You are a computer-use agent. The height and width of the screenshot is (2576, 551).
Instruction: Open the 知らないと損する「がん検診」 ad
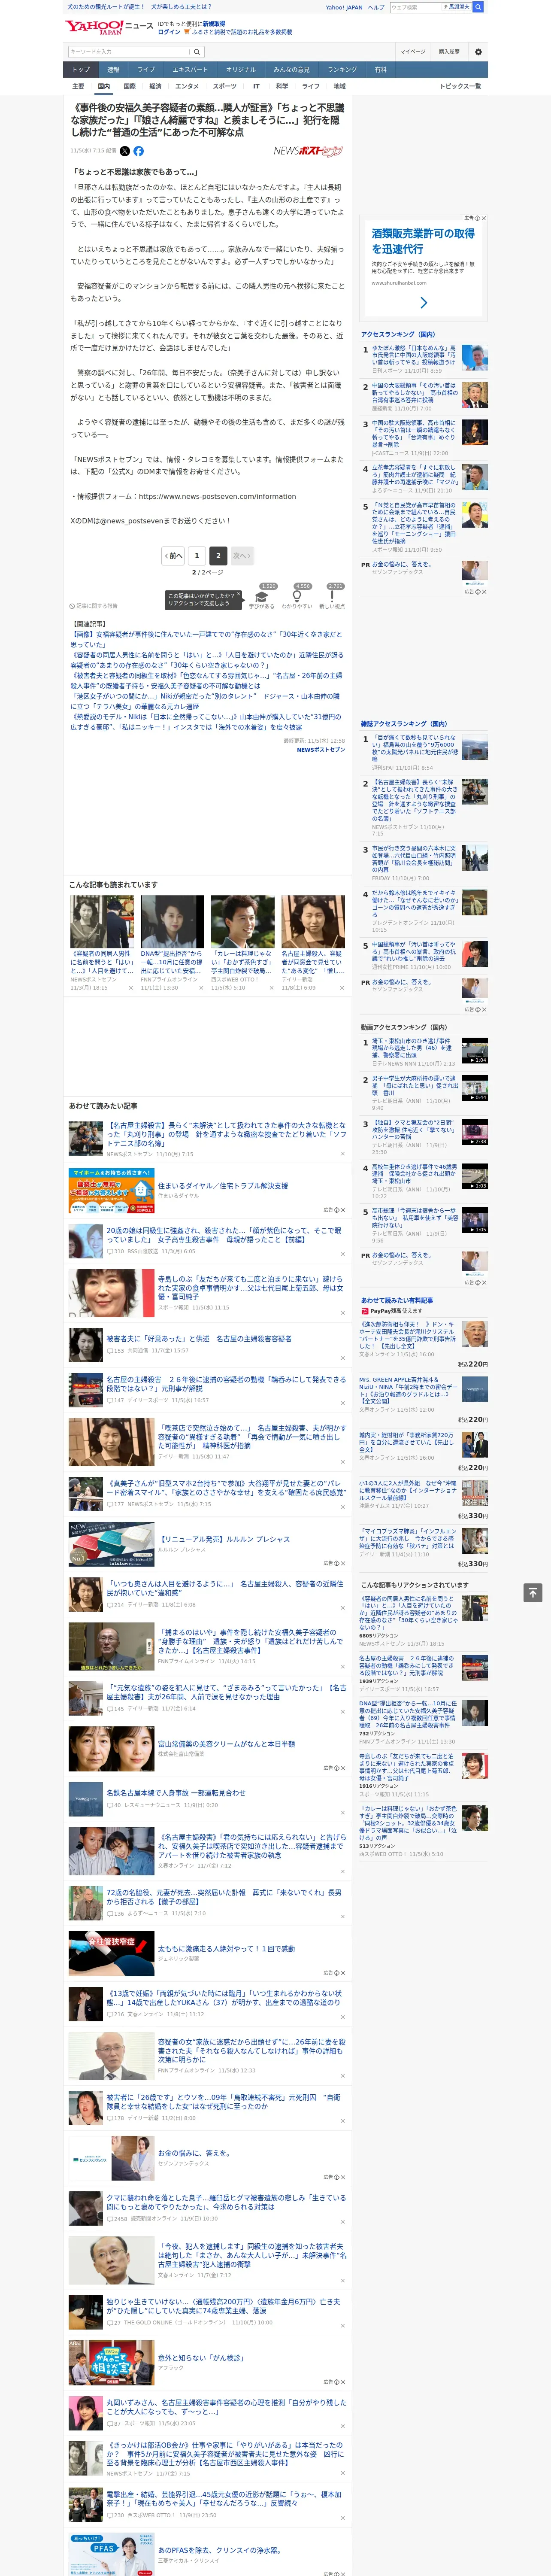[x=200, y=2357]
